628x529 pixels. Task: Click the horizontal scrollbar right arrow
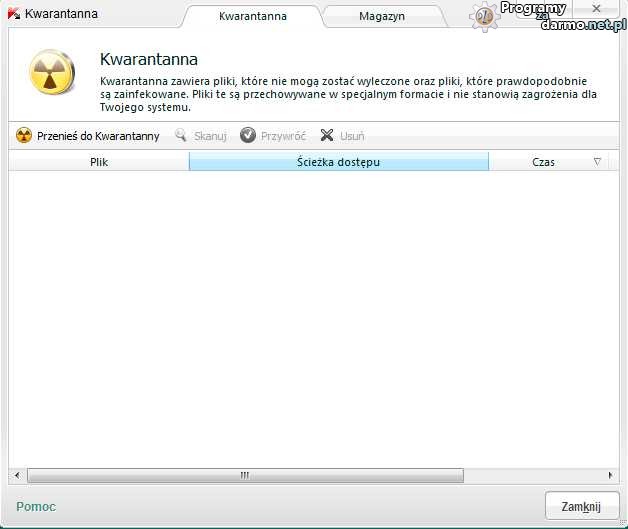[611, 476]
